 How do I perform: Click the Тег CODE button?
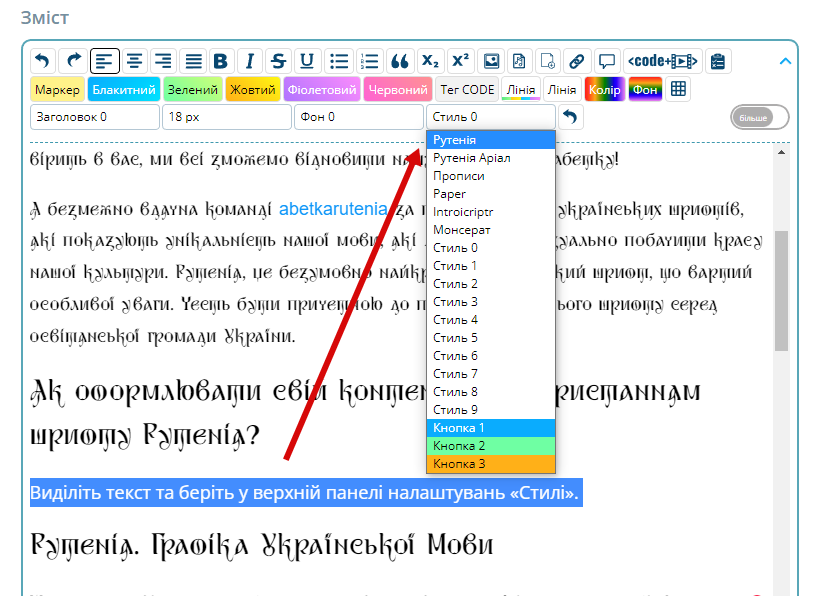[467, 90]
